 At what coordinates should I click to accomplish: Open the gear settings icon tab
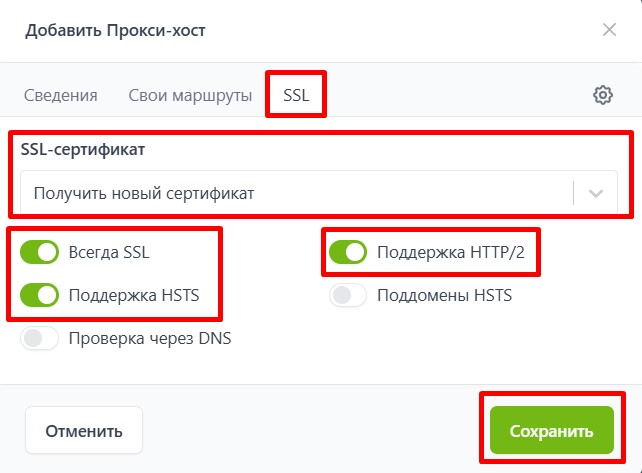602,95
